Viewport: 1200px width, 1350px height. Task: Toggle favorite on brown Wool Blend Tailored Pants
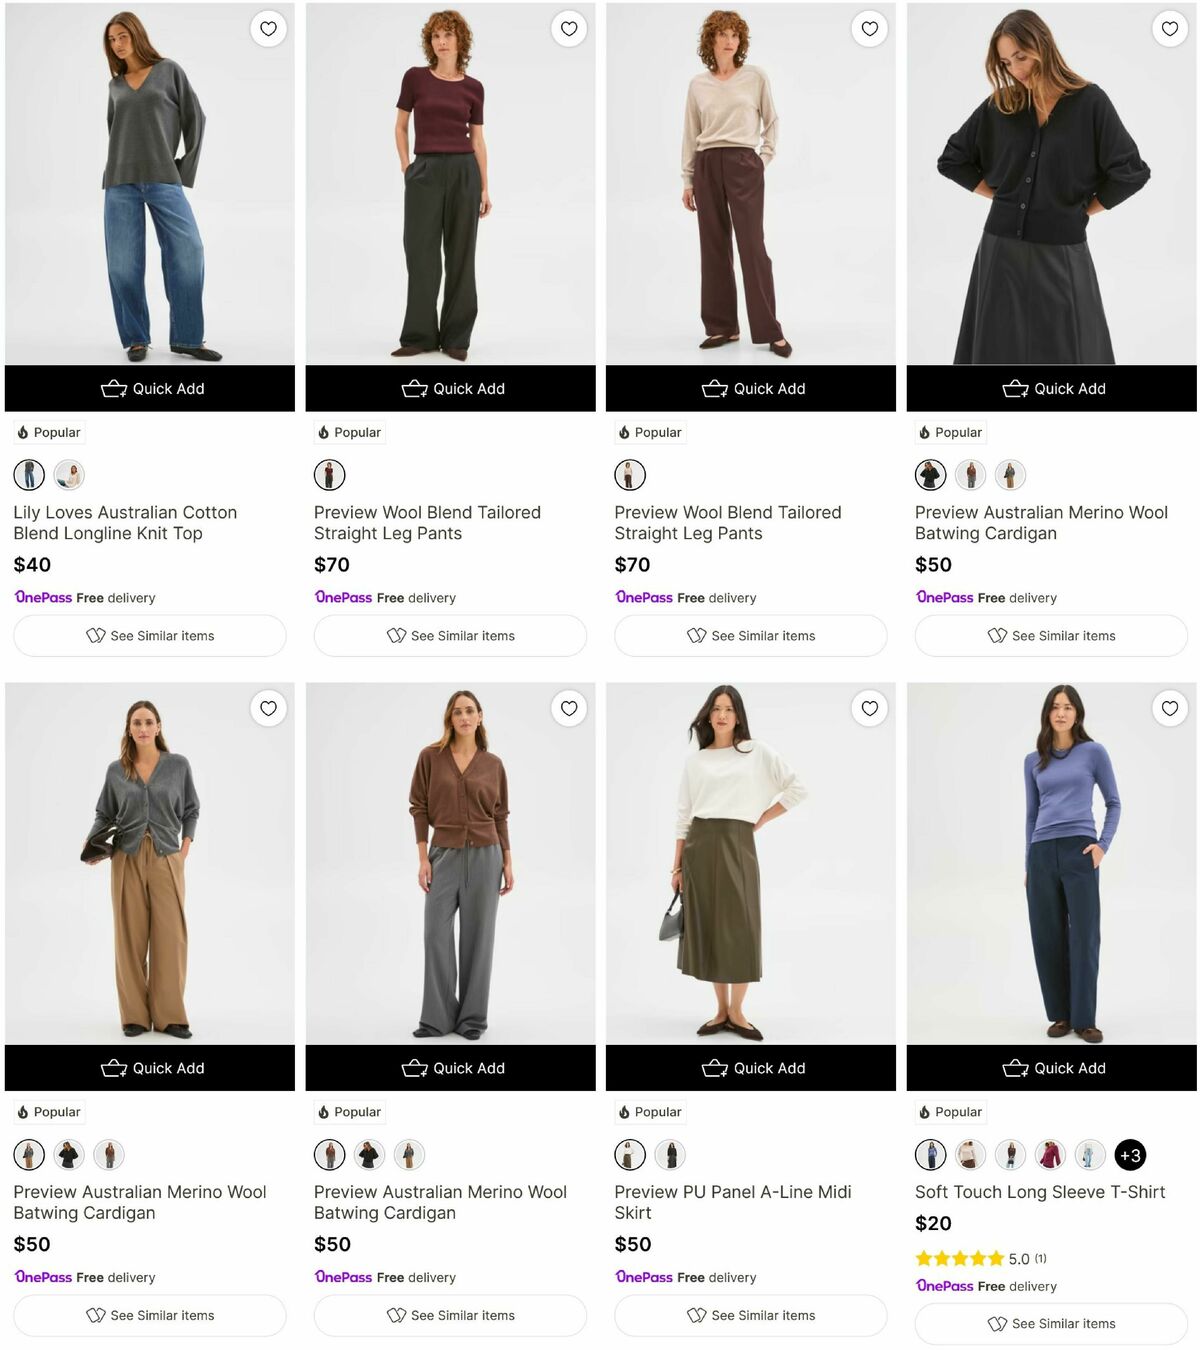click(869, 29)
